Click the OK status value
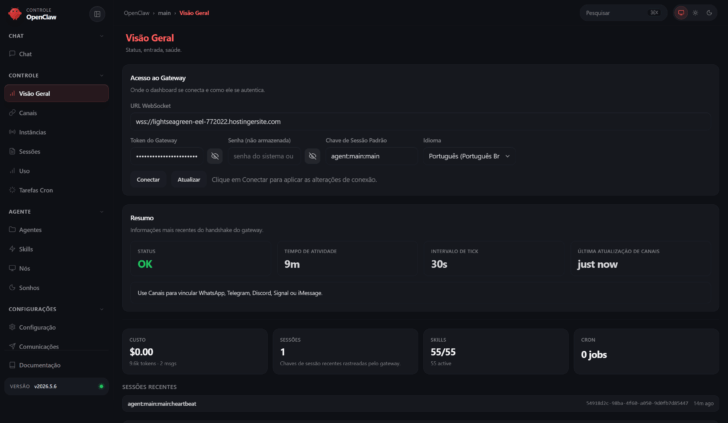This screenshot has width=728, height=423. 145,264
